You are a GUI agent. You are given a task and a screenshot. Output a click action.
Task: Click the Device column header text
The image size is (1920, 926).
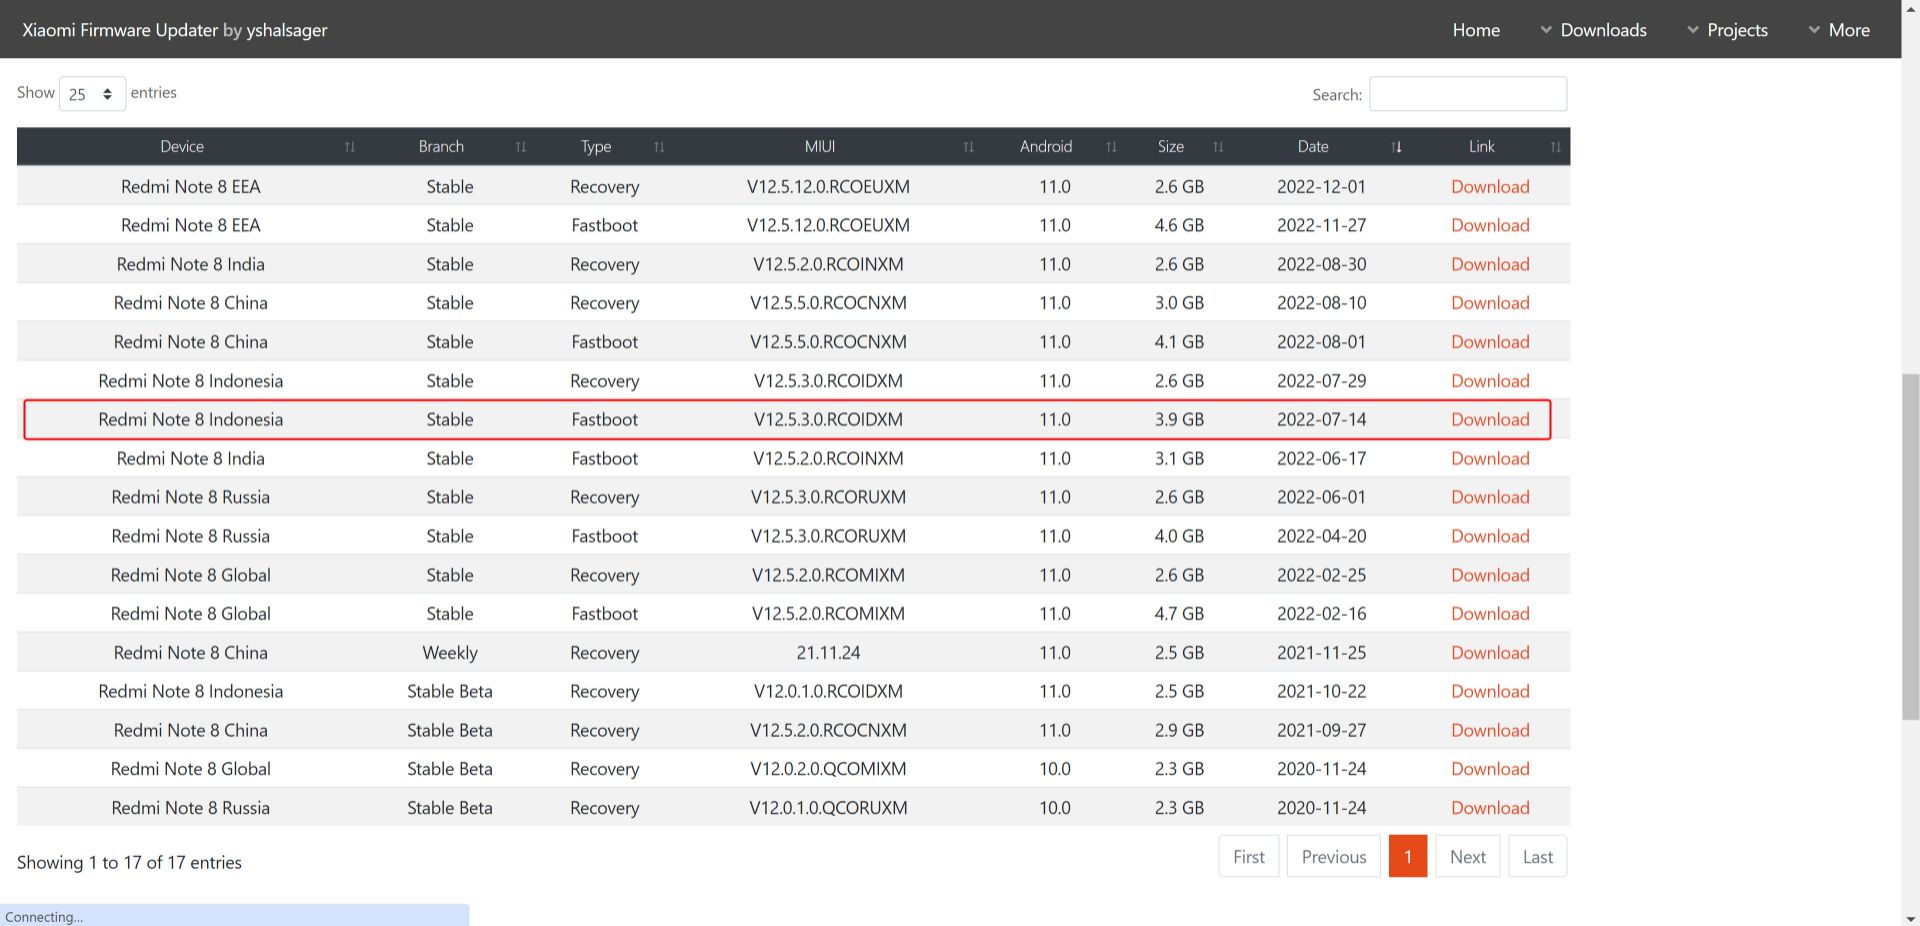[x=182, y=147]
